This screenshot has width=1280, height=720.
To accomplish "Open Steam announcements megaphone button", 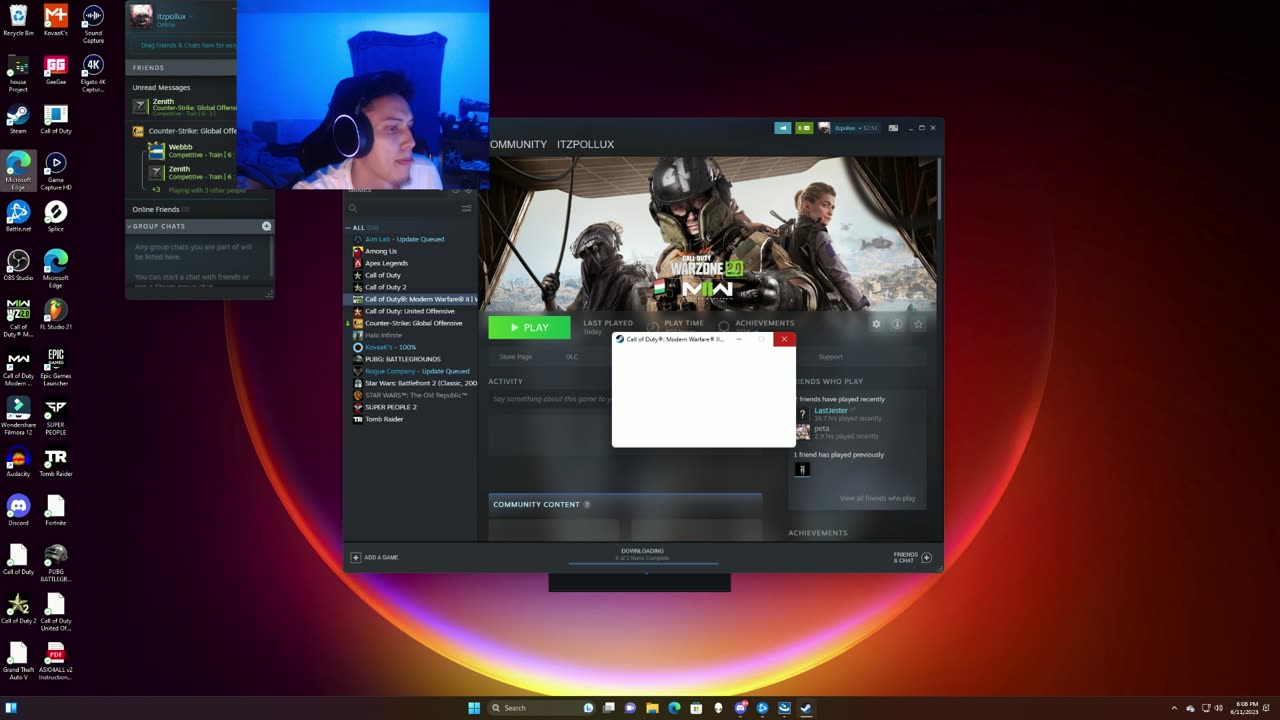I will [783, 128].
